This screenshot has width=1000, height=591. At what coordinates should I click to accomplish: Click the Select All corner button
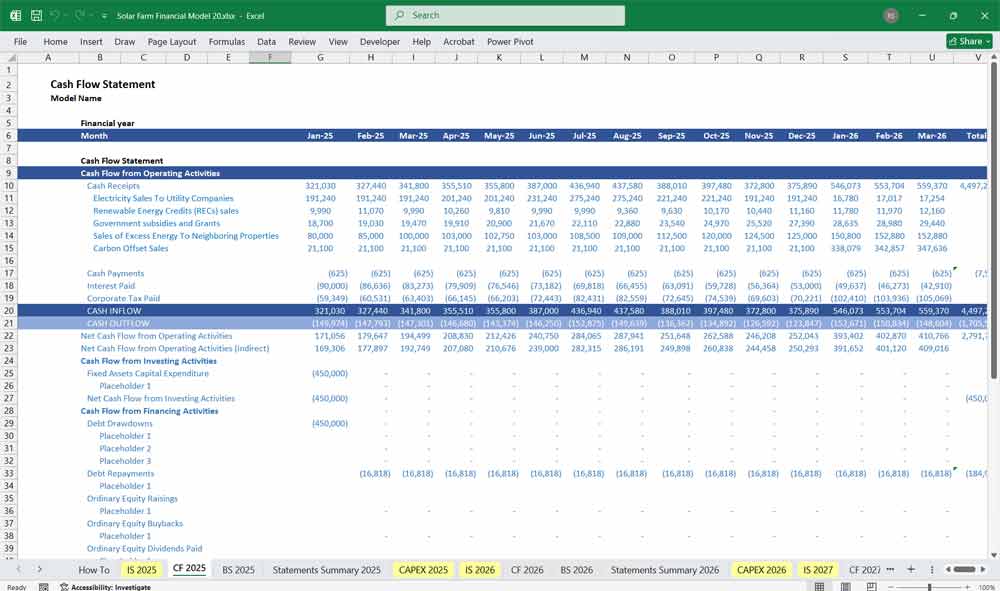coord(11,58)
